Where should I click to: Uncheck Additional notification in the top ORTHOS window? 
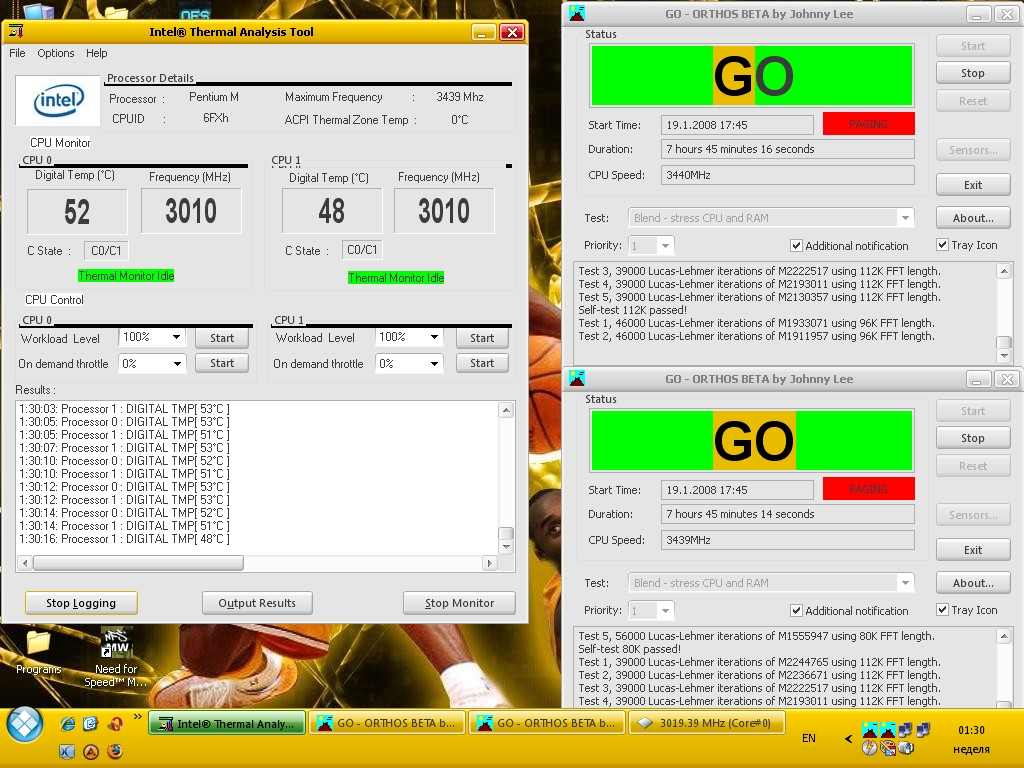coord(796,246)
